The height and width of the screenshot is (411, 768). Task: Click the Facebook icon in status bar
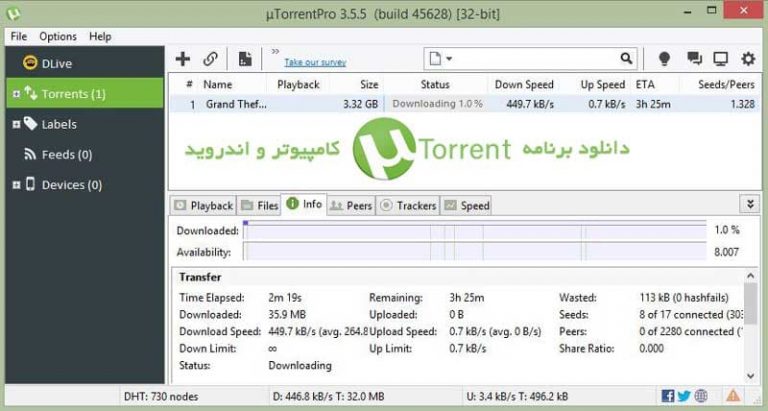point(668,395)
